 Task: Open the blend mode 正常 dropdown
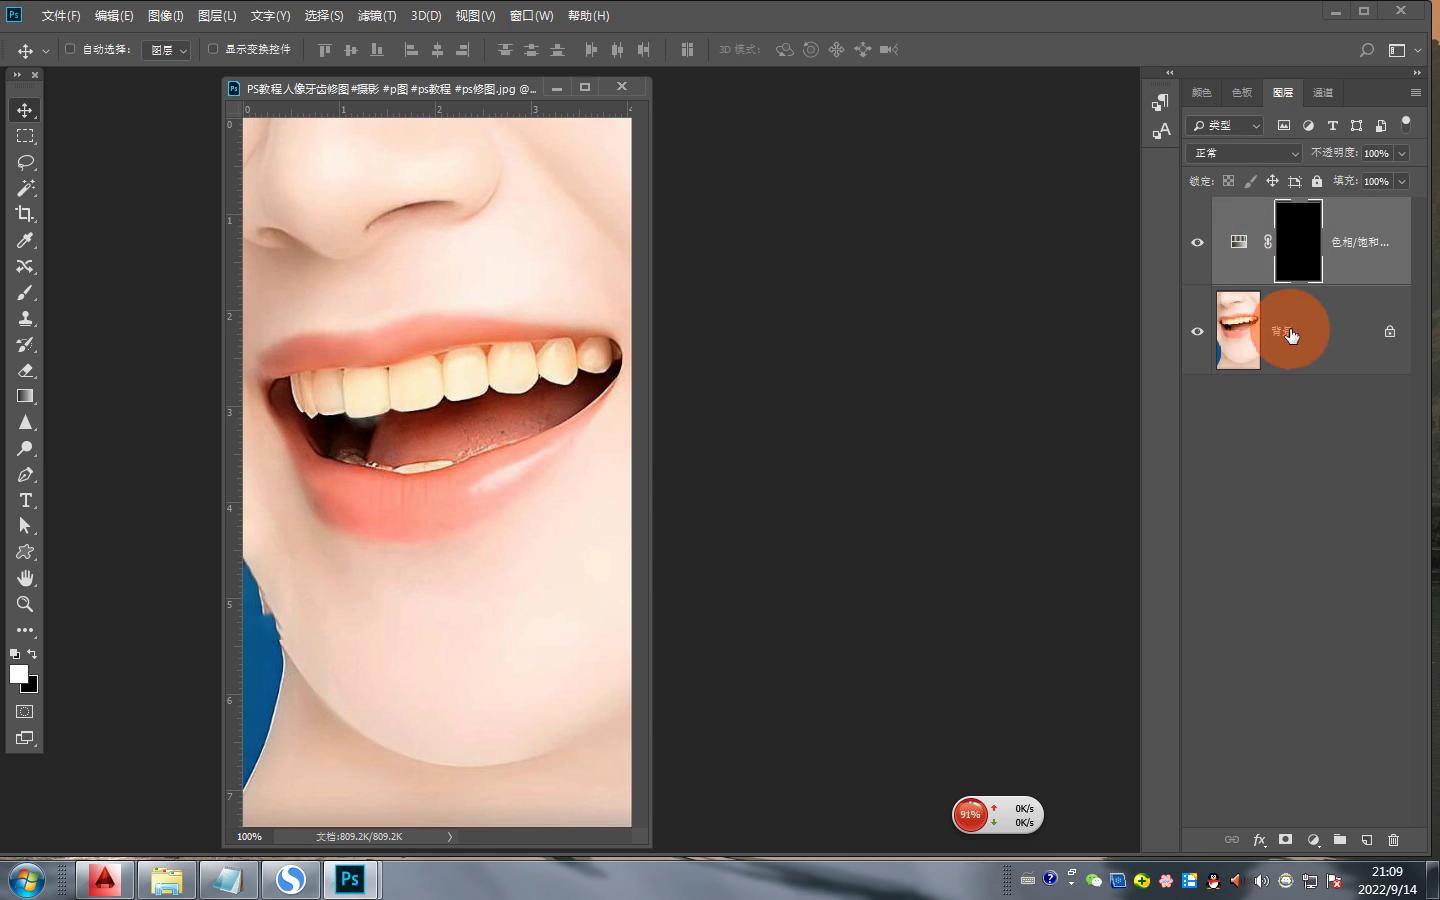(1244, 153)
